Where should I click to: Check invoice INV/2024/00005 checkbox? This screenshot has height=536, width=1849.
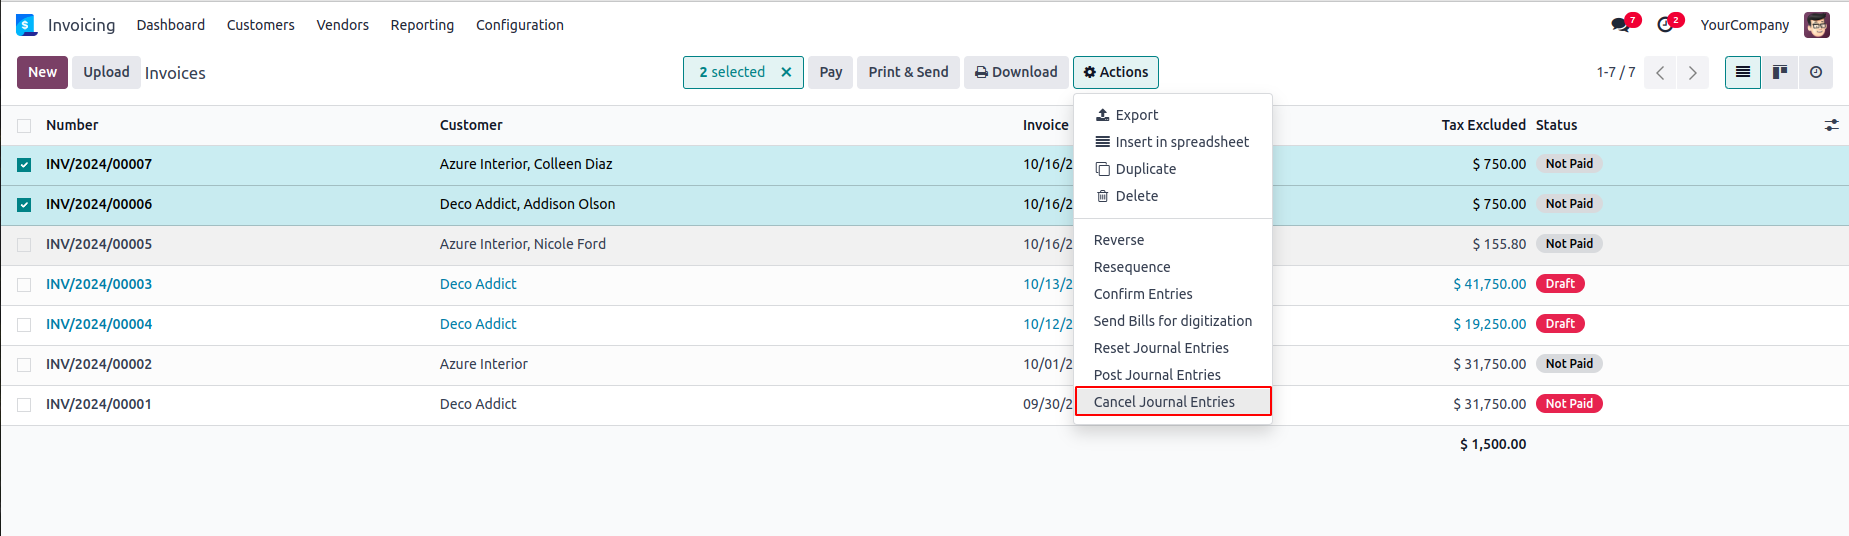click(24, 245)
